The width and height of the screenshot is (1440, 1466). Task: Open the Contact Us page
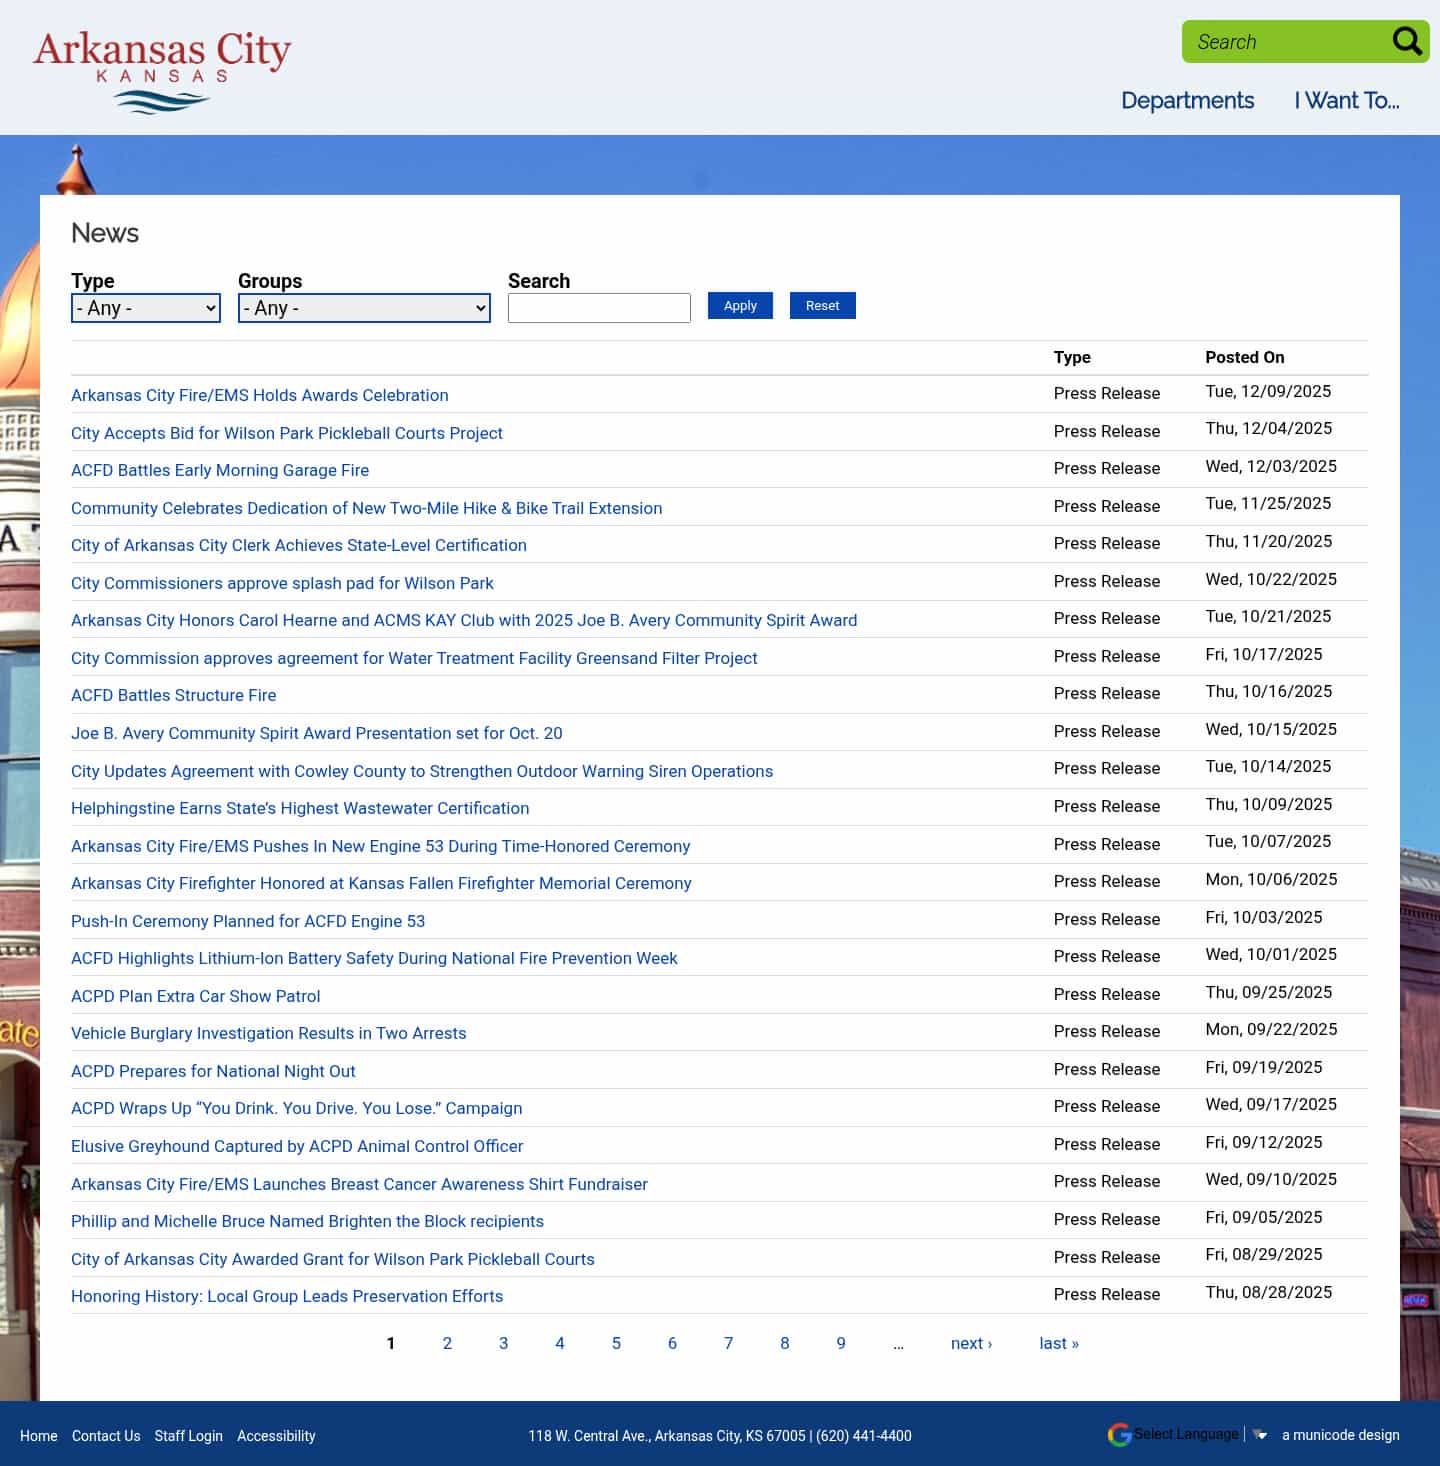click(x=105, y=1436)
